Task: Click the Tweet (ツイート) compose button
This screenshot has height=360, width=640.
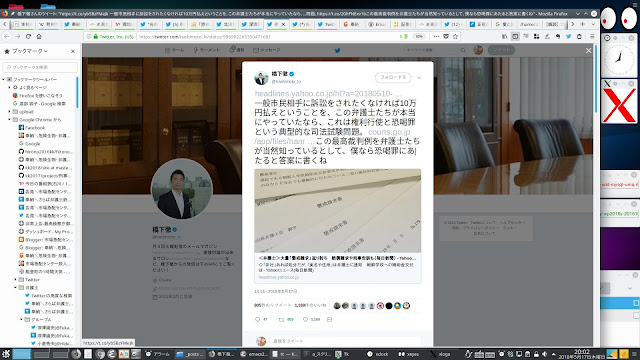Action: [x=501, y=50]
